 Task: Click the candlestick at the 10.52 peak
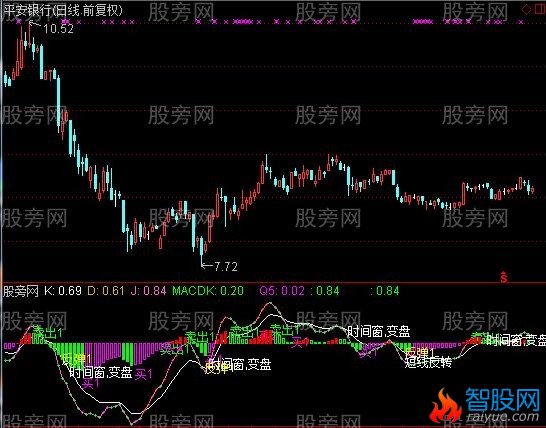(29, 36)
